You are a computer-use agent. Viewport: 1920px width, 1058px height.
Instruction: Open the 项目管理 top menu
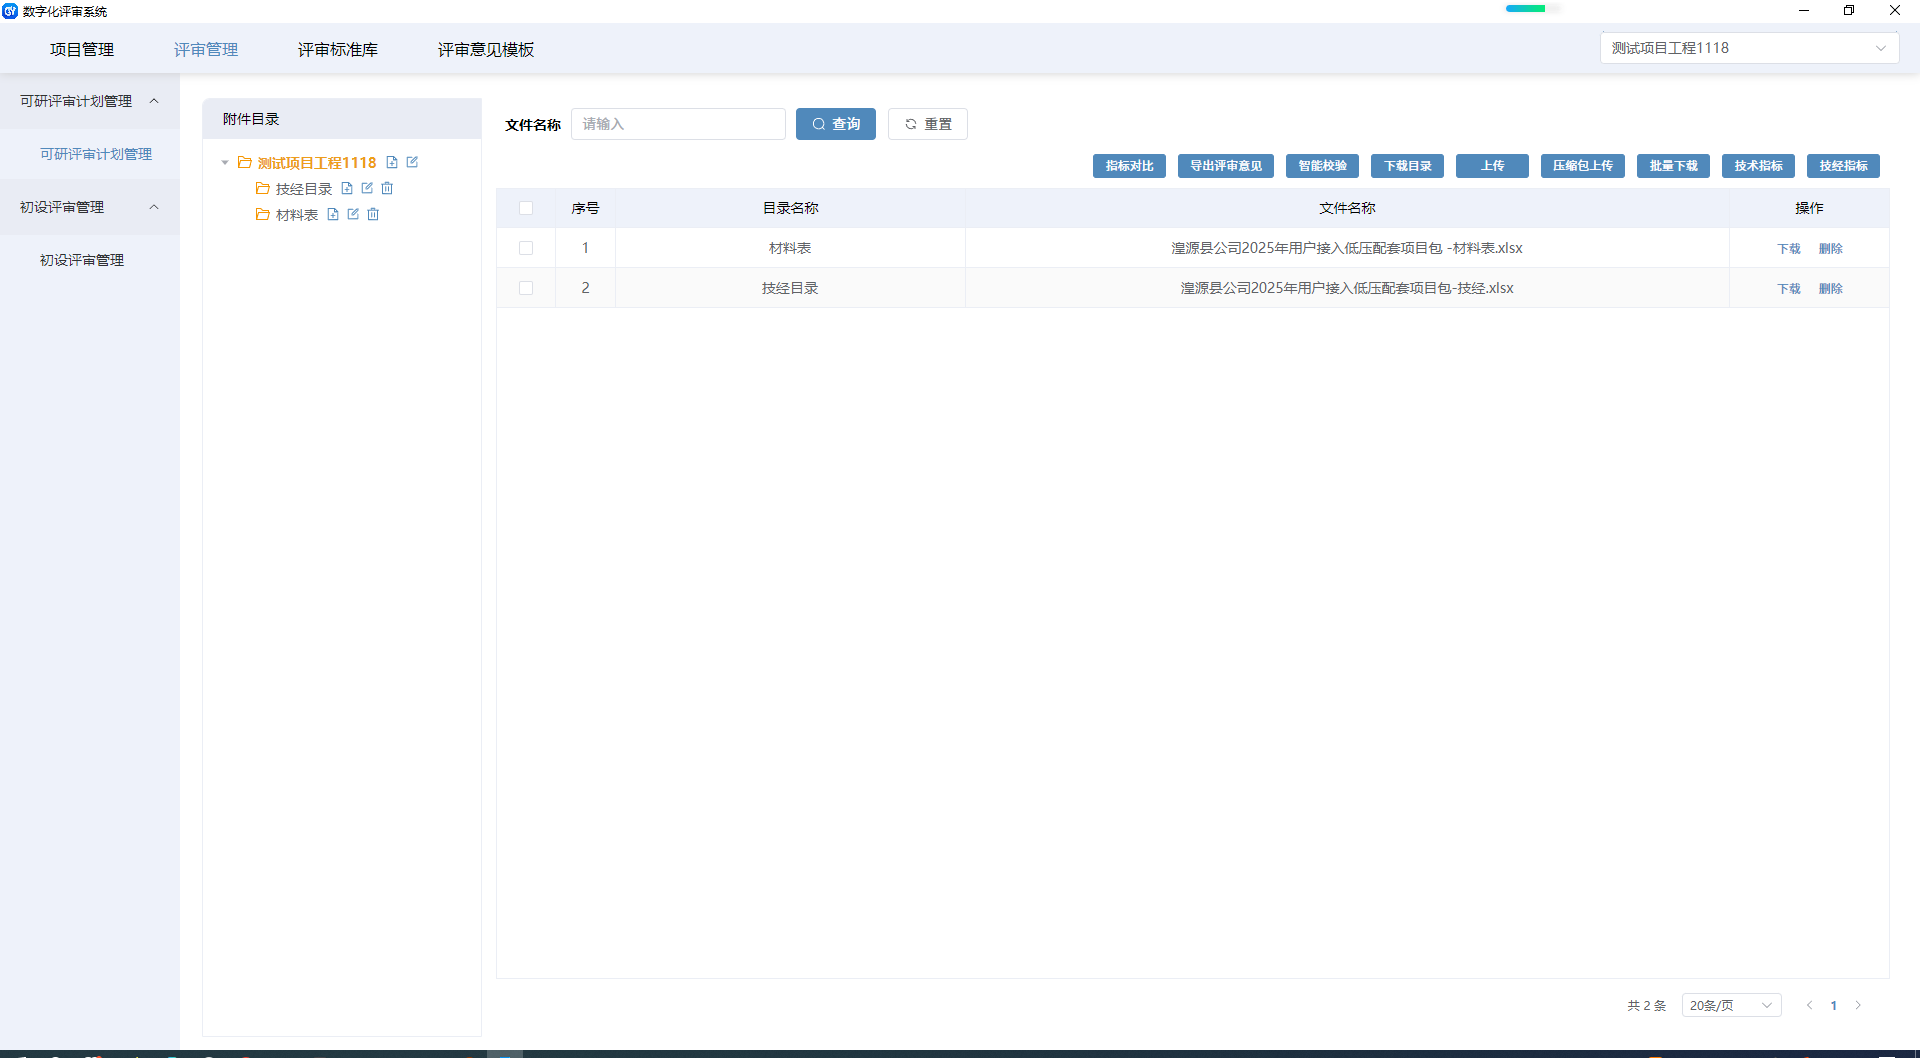(x=82, y=49)
